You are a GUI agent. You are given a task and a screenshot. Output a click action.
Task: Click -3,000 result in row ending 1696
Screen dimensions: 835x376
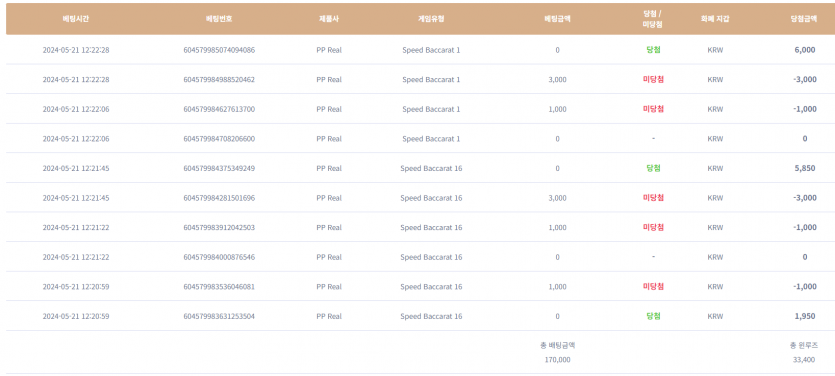804,198
